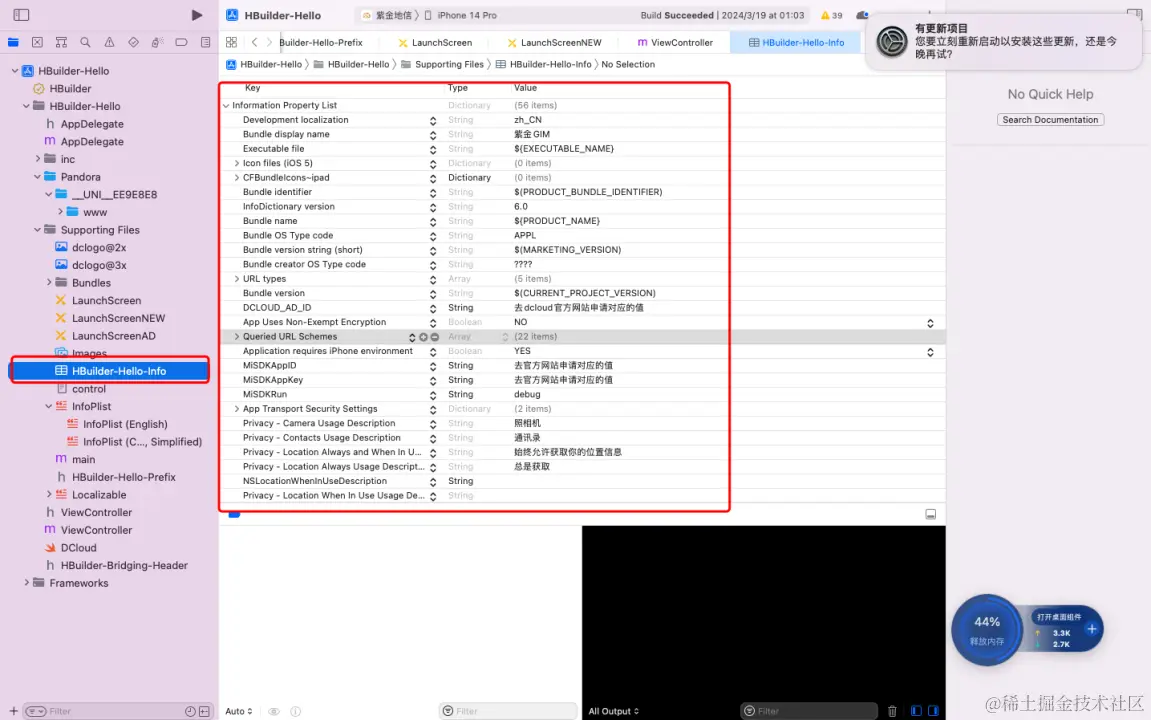Show recent files filter clock icon

(x=190, y=711)
